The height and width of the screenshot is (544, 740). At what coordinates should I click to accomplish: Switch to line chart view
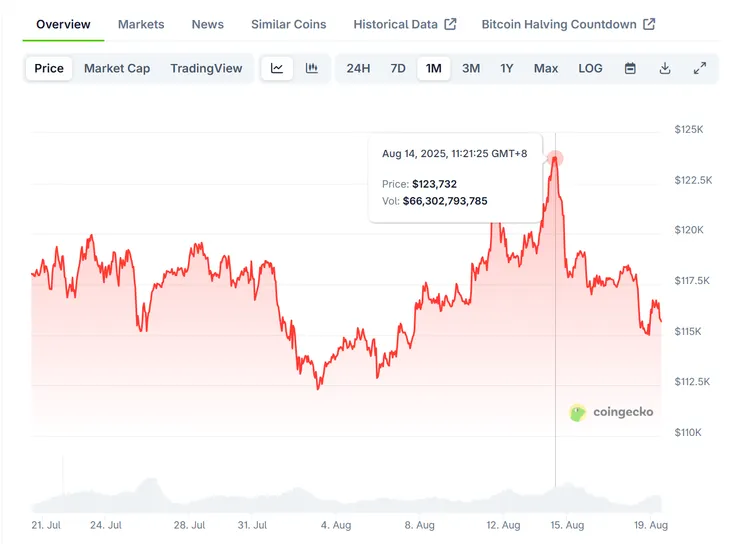277,68
